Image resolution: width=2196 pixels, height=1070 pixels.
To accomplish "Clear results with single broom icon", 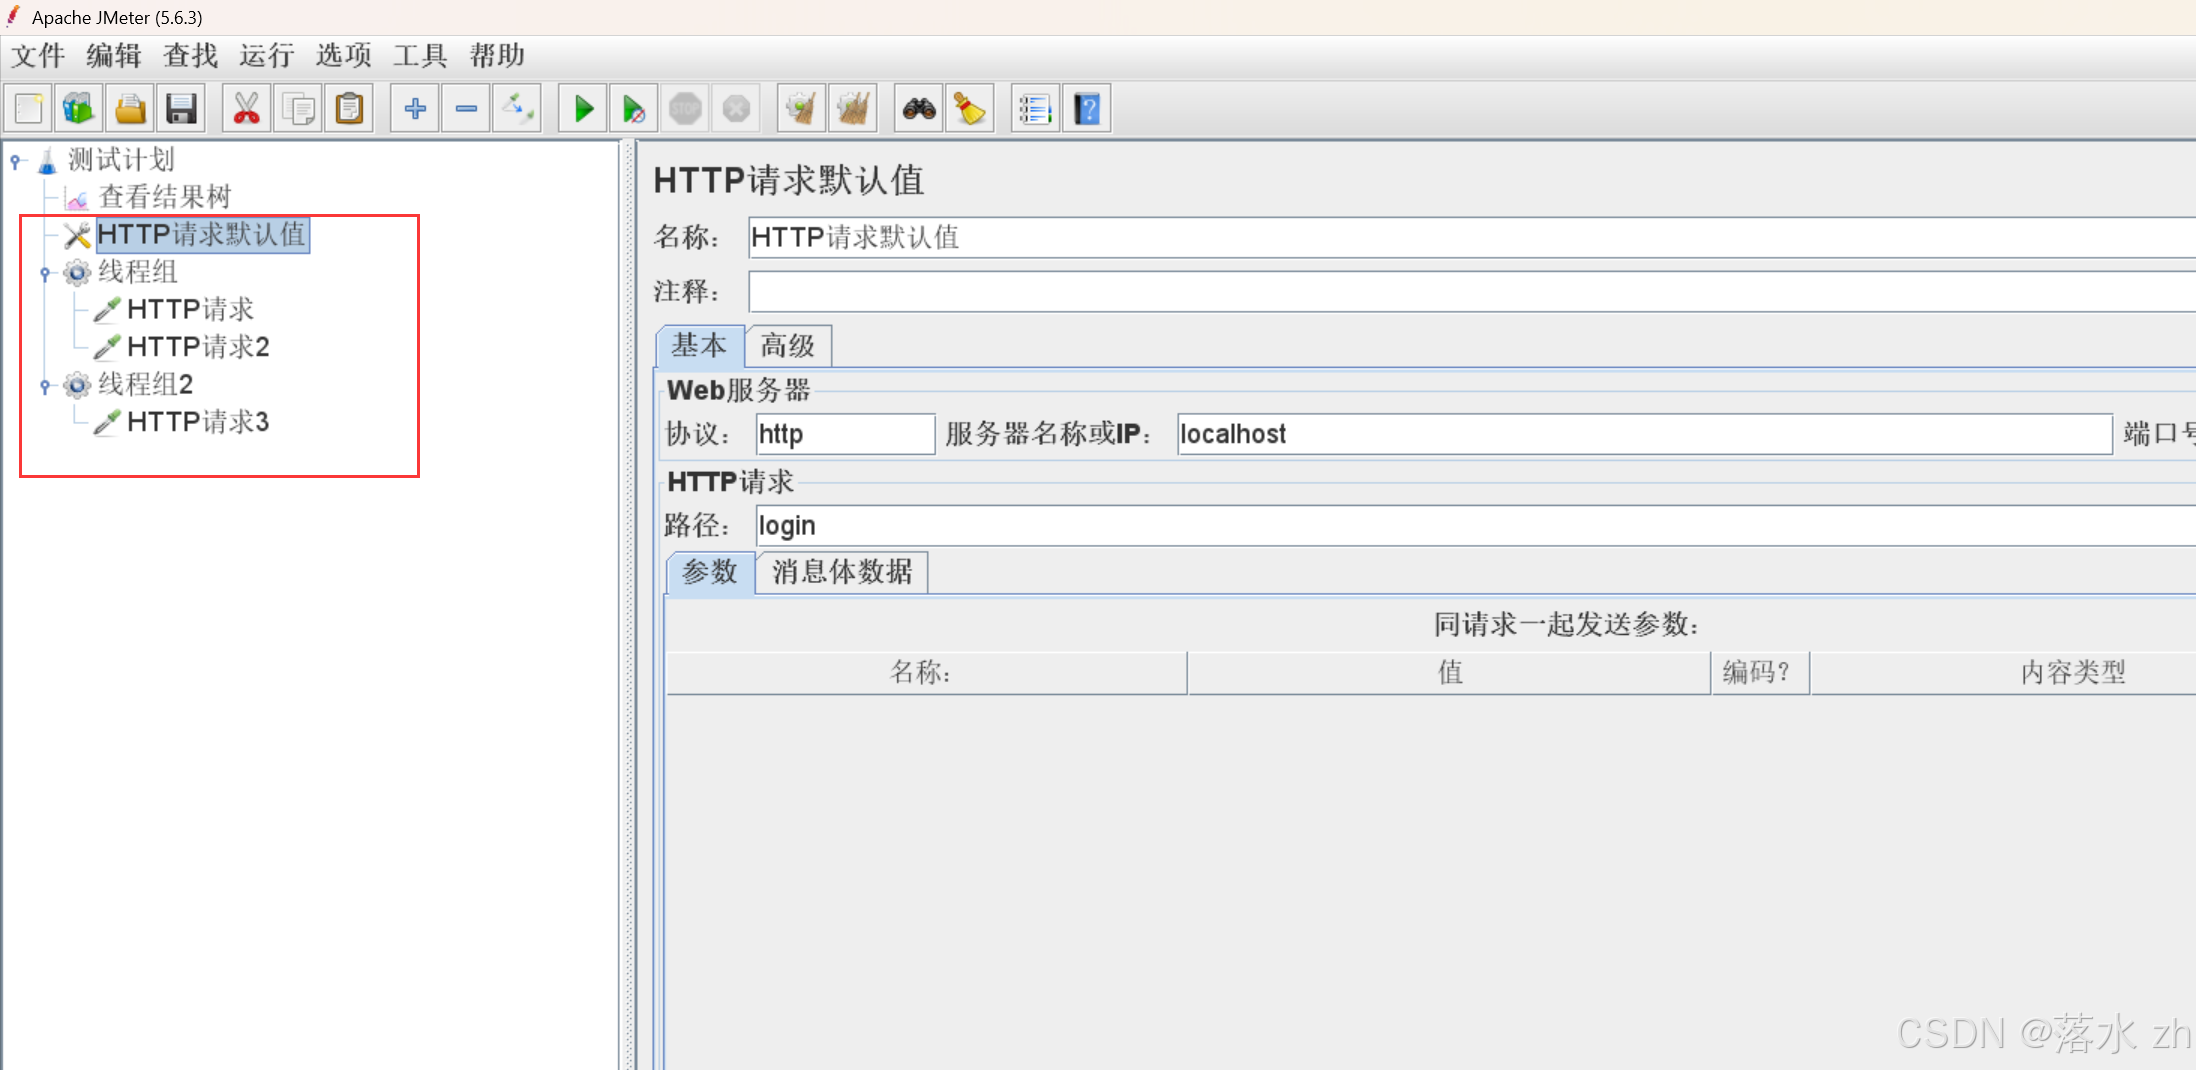I will [801, 108].
